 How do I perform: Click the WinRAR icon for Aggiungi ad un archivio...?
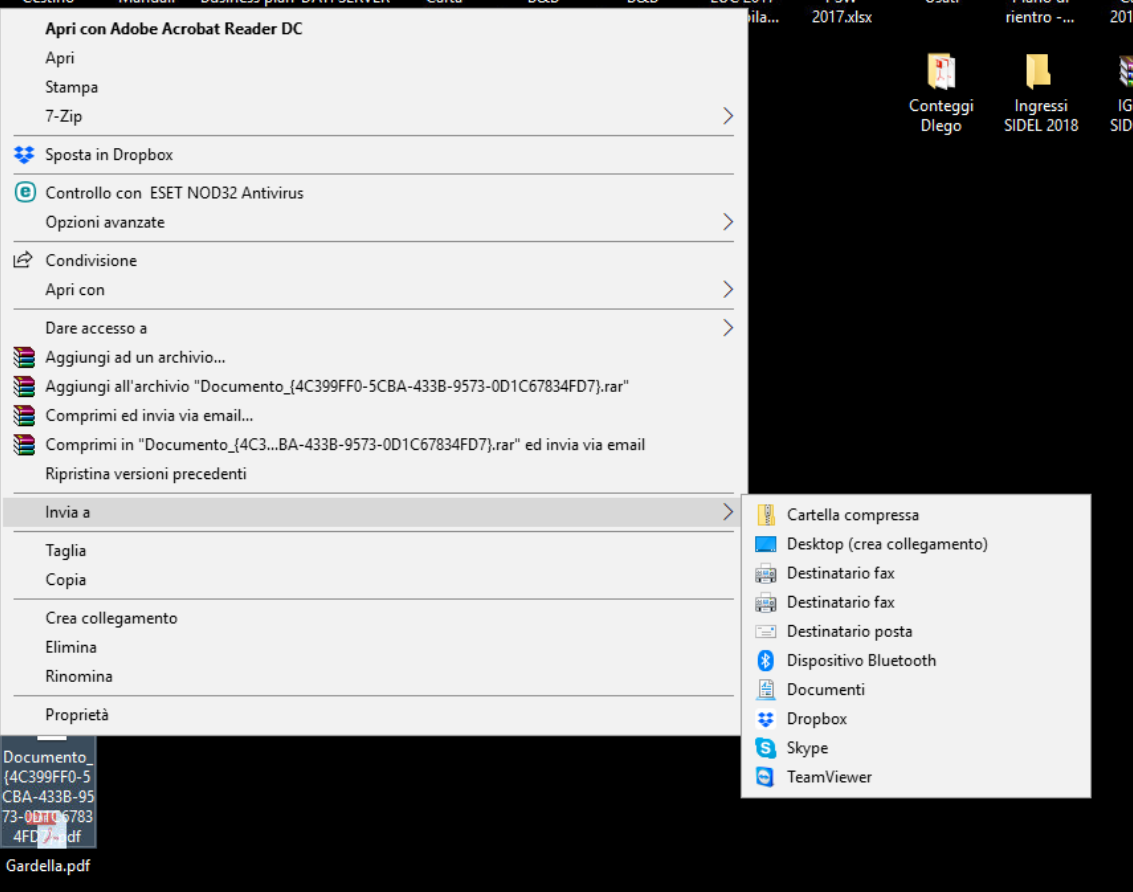[x=24, y=357]
